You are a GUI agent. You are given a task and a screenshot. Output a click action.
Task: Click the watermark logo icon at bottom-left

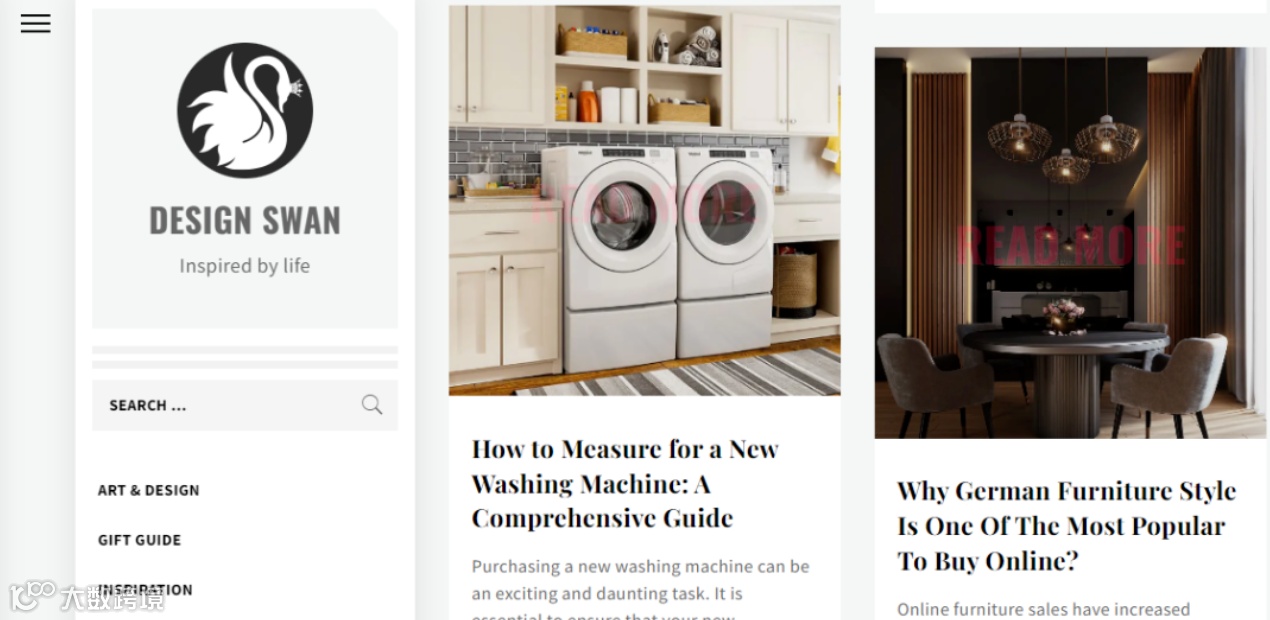[32, 596]
